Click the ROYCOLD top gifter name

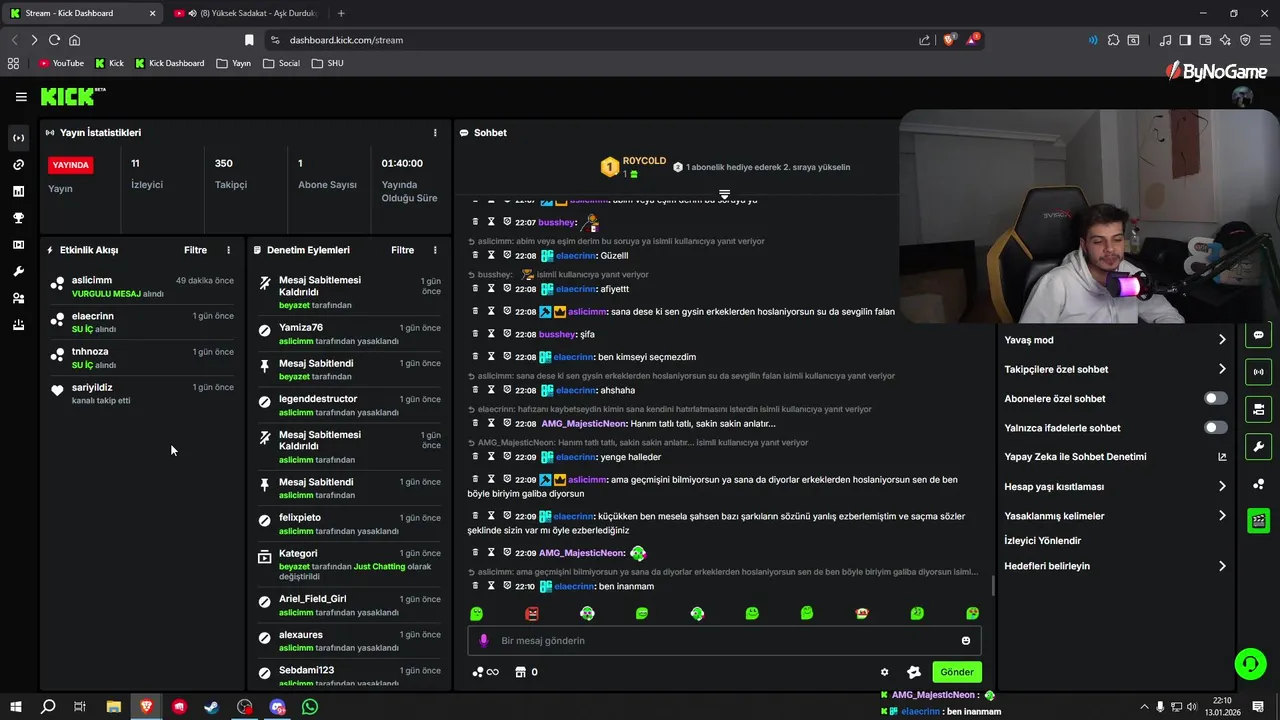[x=644, y=161]
